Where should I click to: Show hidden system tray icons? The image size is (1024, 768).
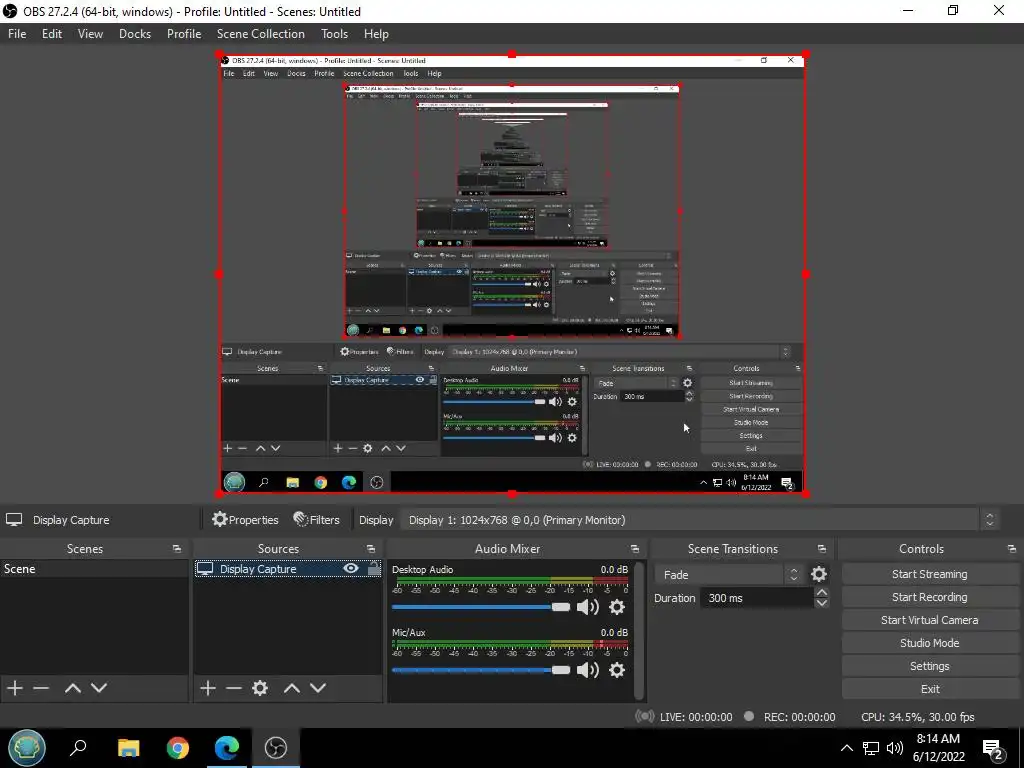846,748
